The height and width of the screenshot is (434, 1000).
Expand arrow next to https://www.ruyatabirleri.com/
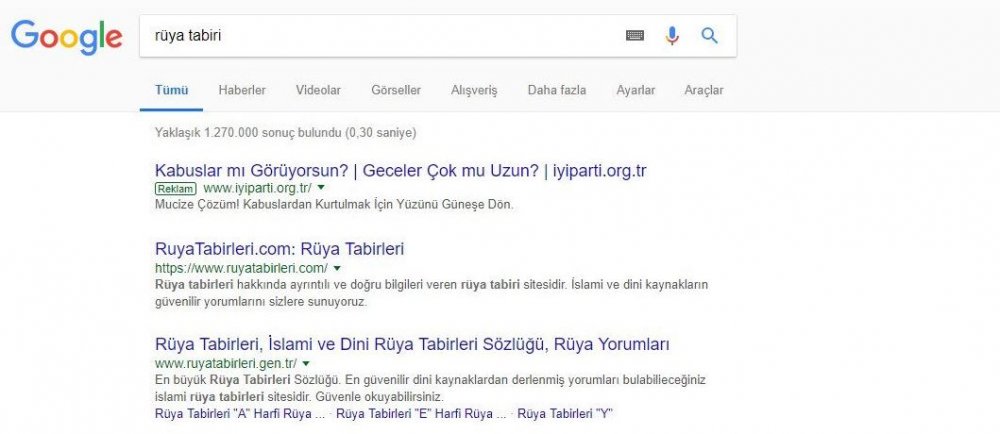[337, 268]
